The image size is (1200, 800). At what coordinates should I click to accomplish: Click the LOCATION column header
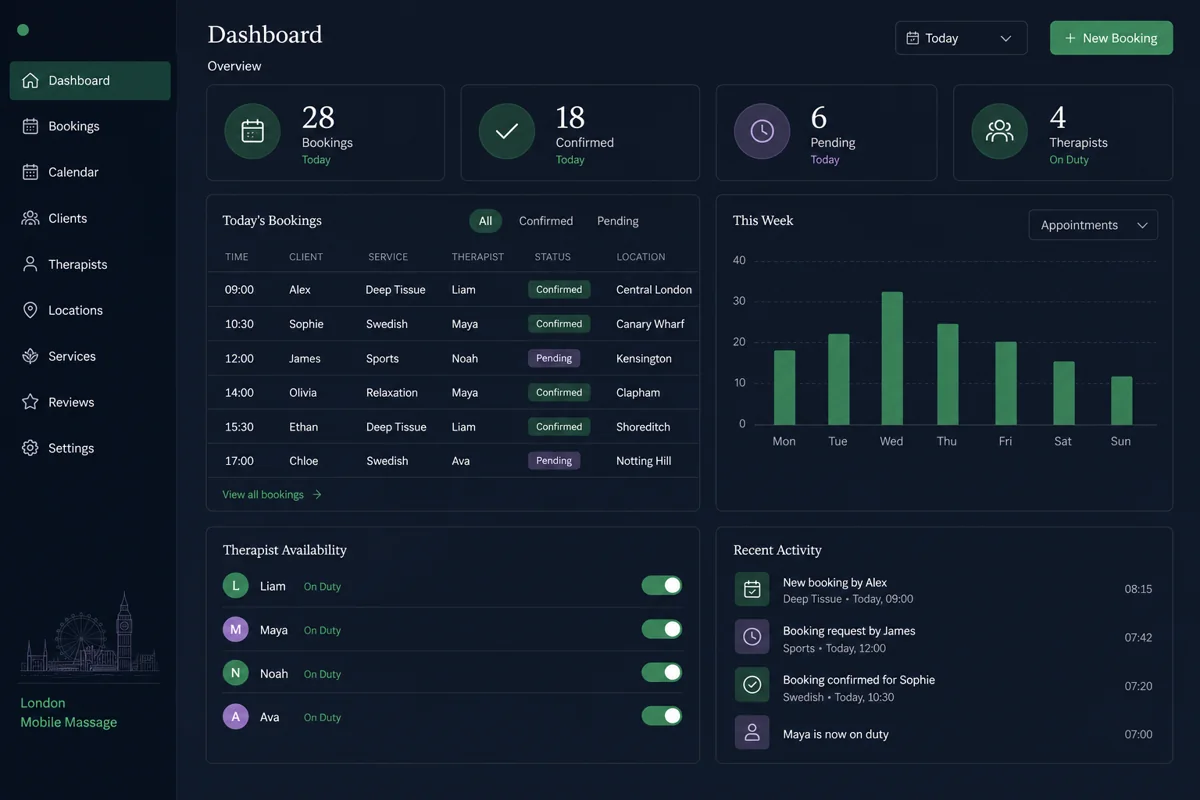coord(641,257)
